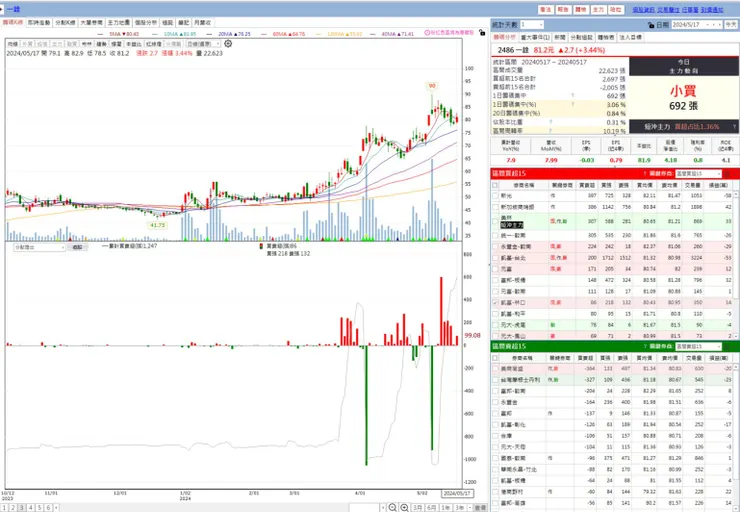The width and height of the screenshot is (740, 512).
Task: Open dropdown arrow after page button 6
Action: click(x=56, y=508)
